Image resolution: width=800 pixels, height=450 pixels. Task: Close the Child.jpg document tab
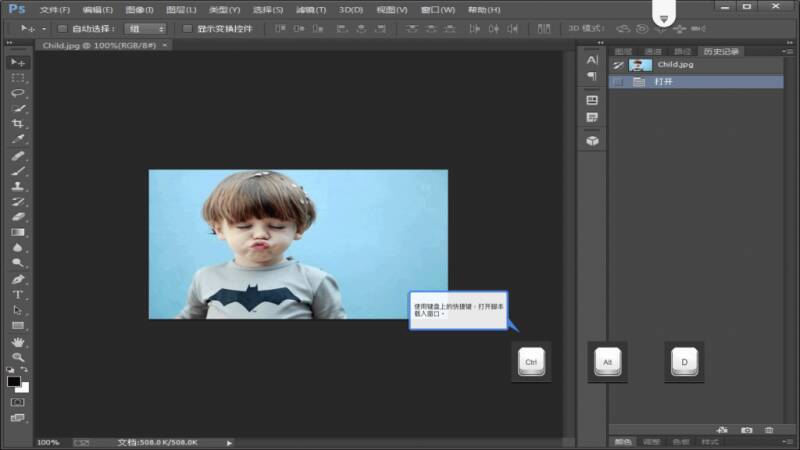point(165,45)
